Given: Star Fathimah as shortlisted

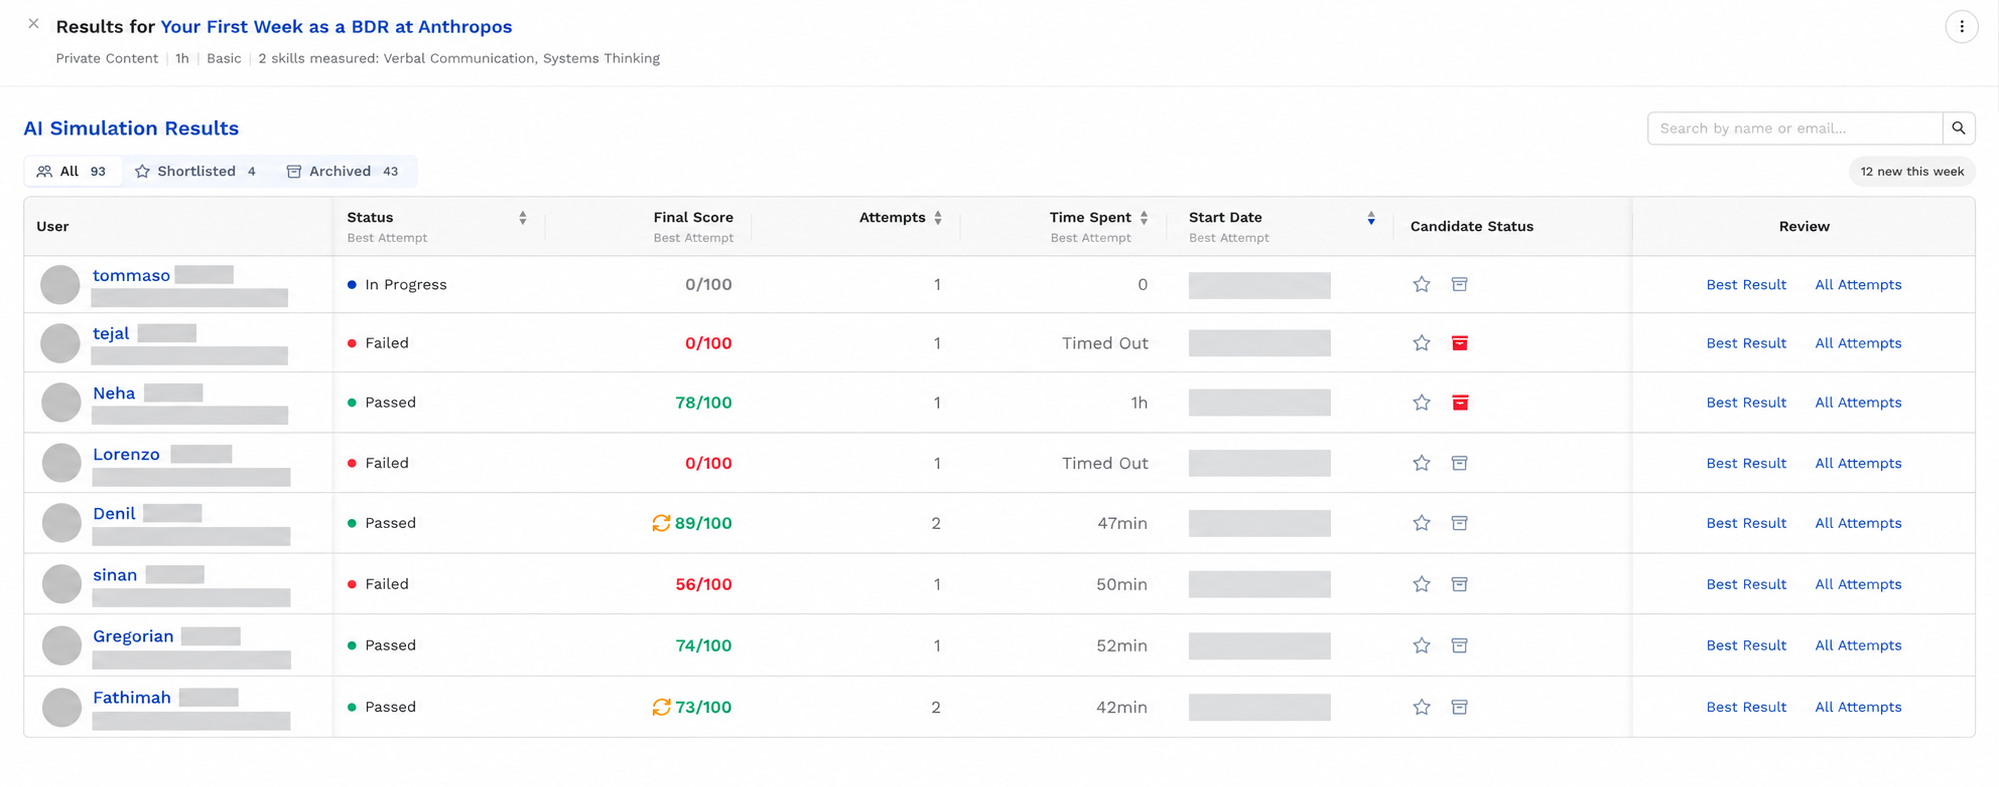Looking at the screenshot, I should 1421,707.
